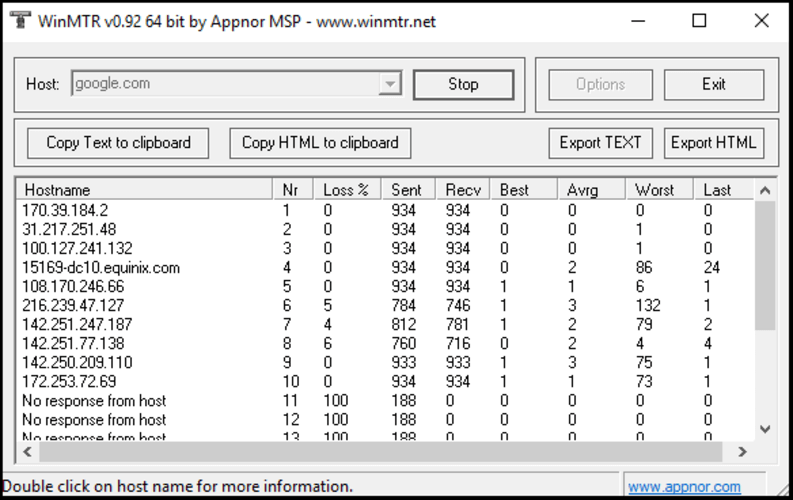Export results as HTML
Screen dimensions: 793x500
coord(713,143)
